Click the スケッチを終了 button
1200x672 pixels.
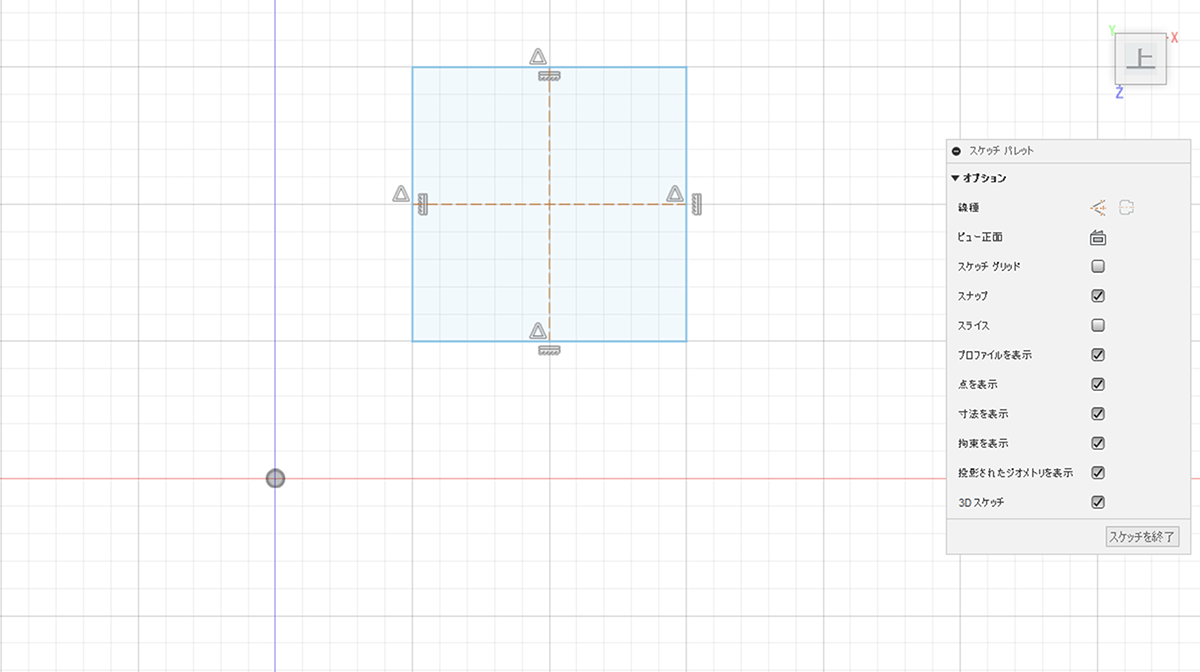[x=1142, y=537]
